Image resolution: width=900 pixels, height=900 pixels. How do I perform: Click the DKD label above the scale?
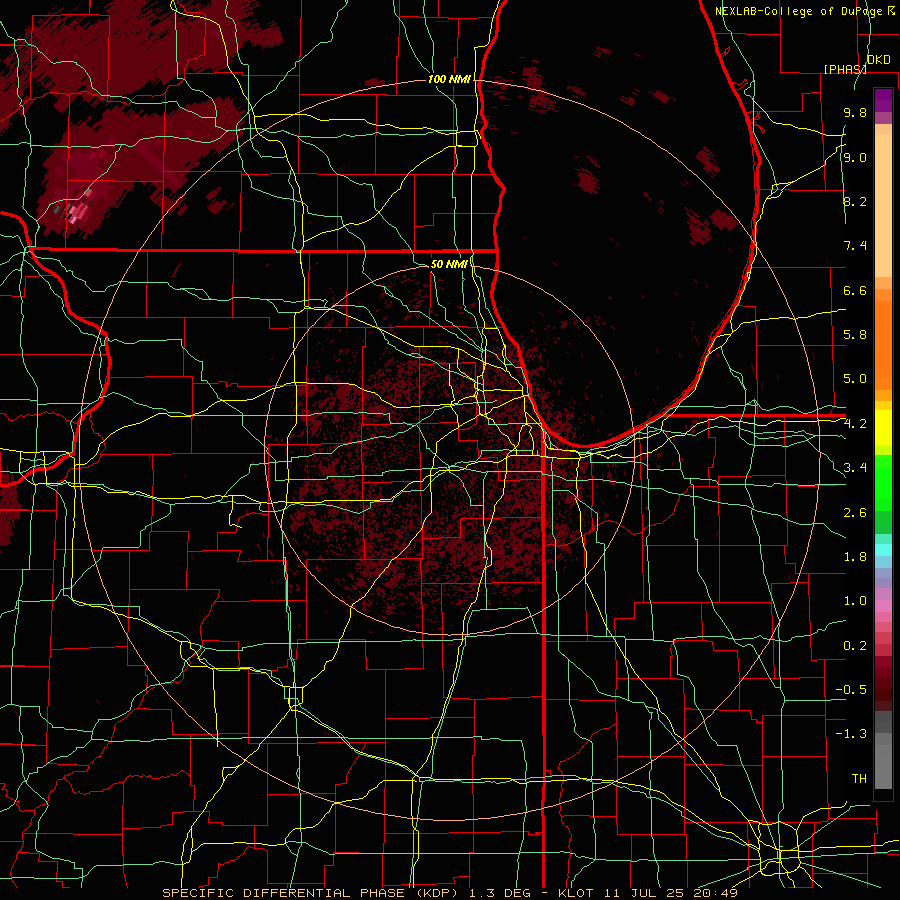click(878, 60)
